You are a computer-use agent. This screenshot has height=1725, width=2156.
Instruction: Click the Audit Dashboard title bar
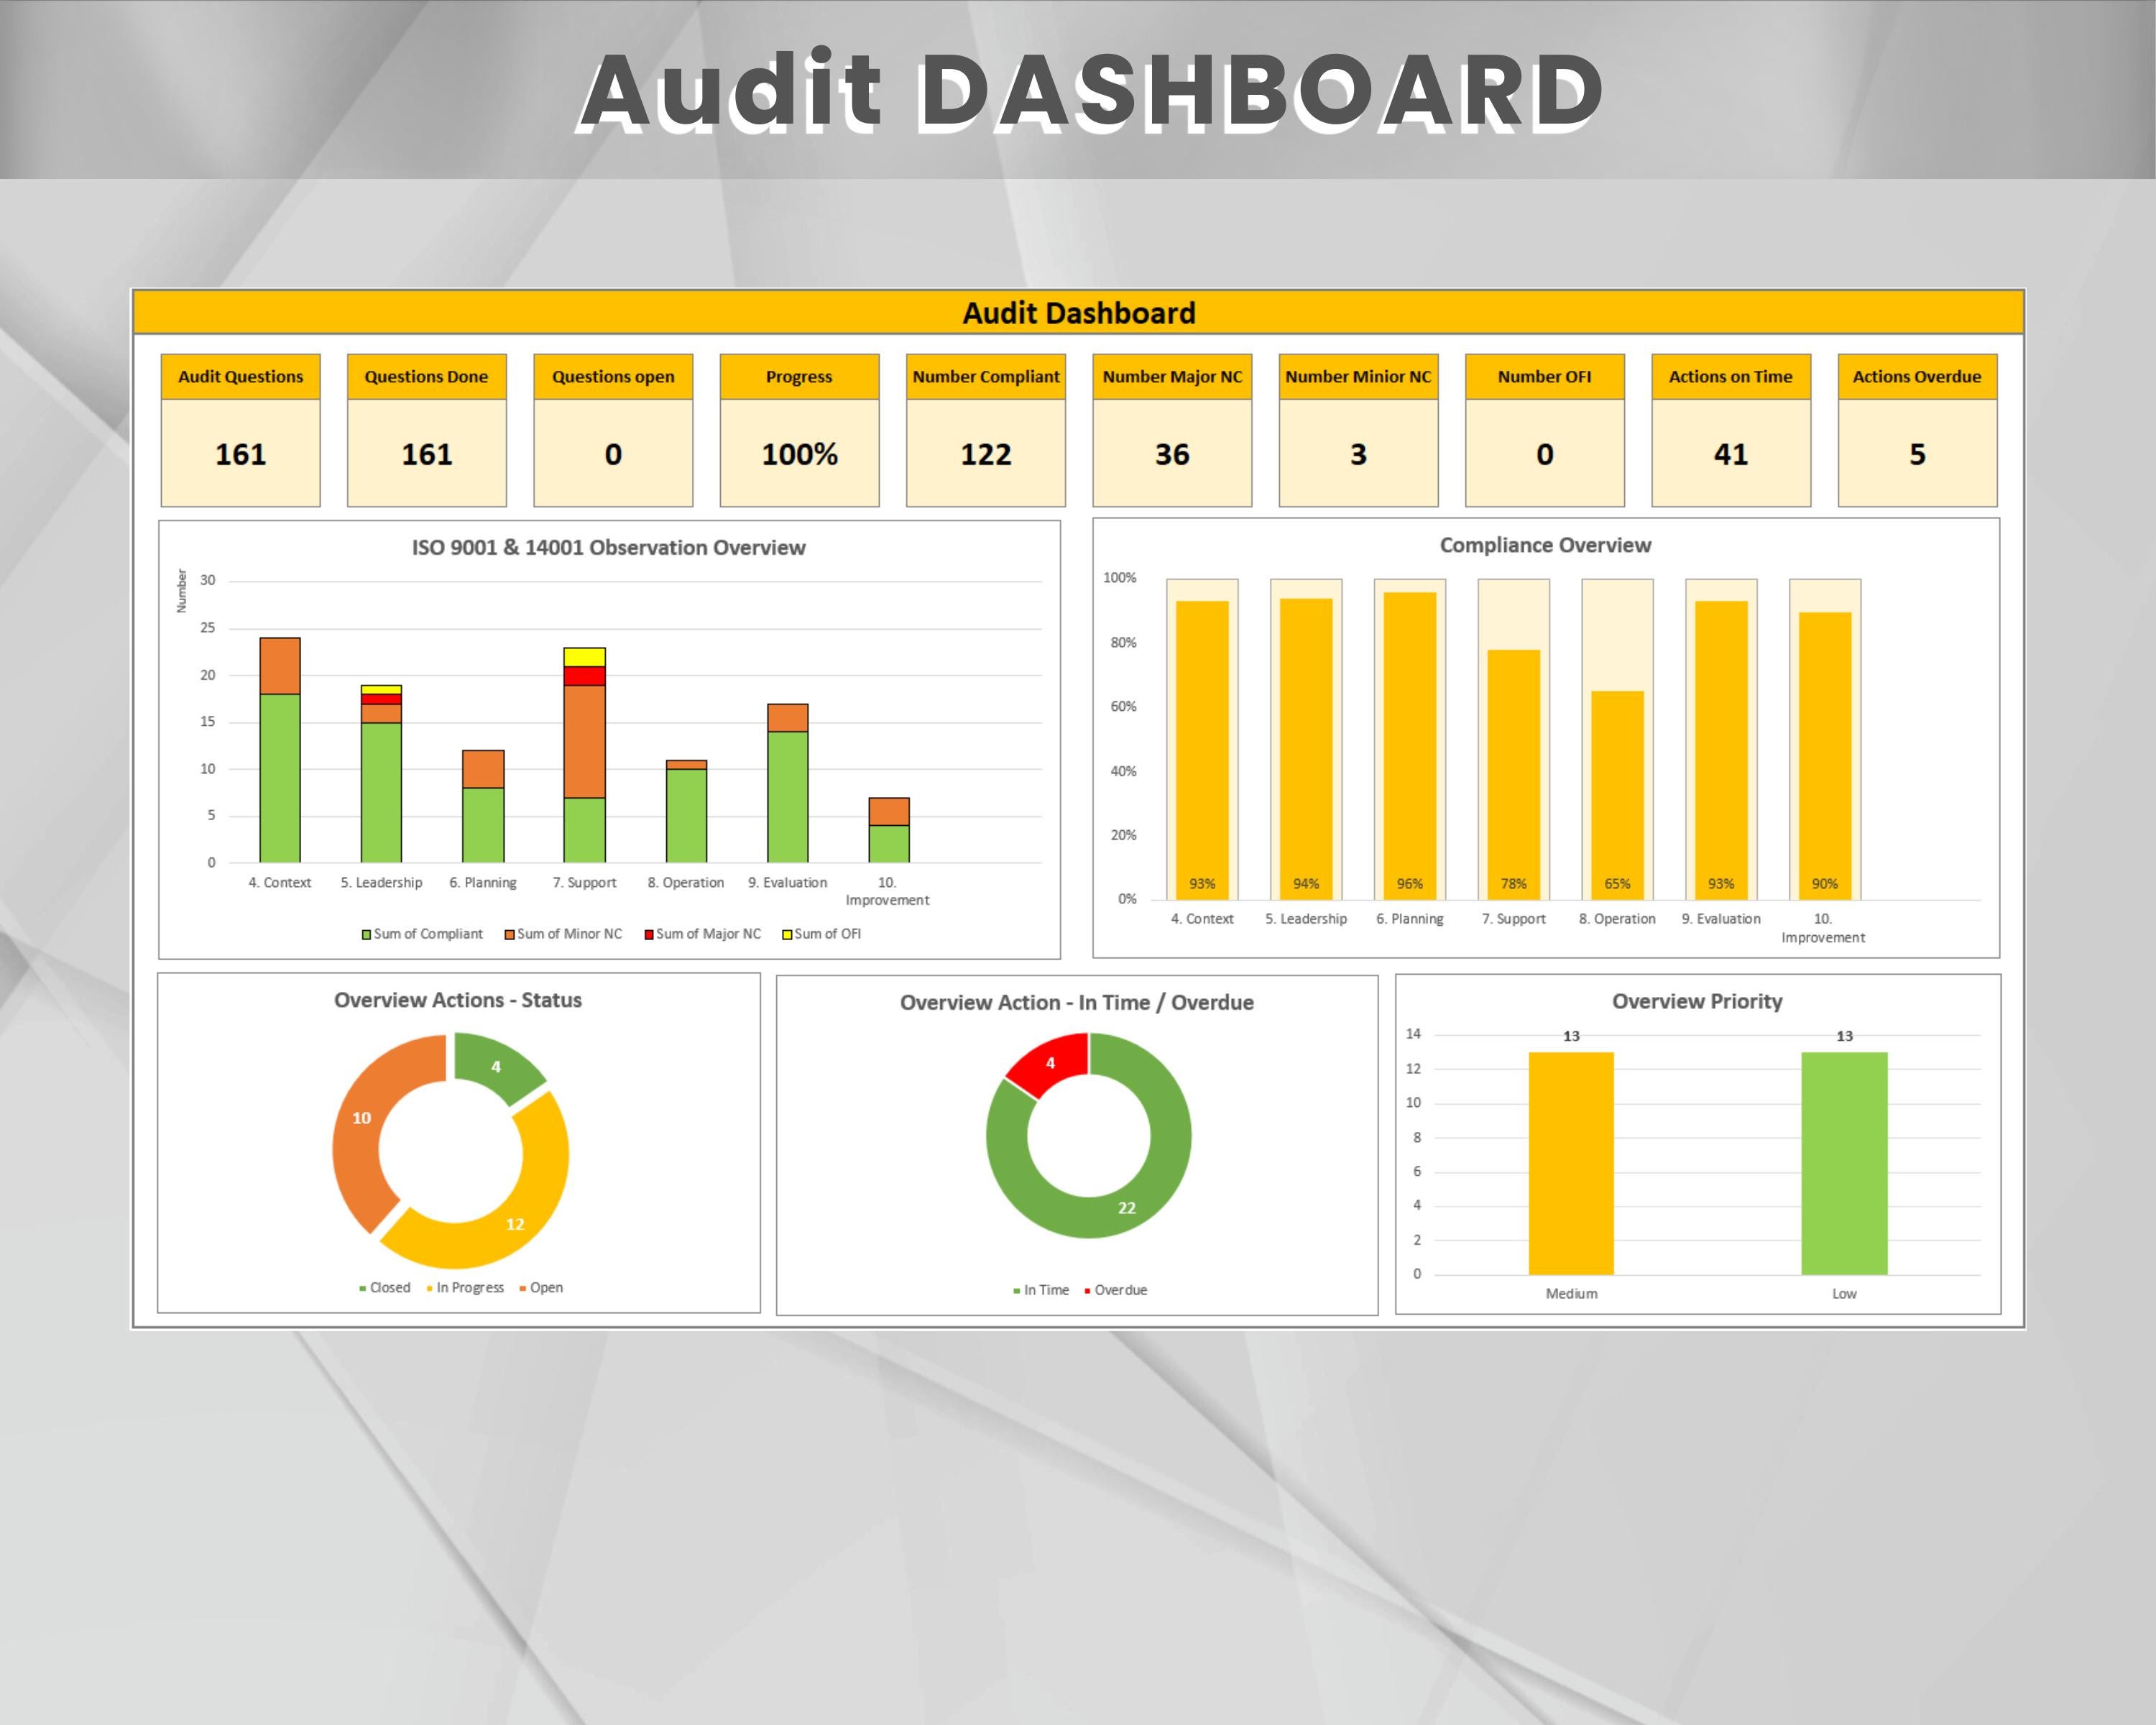pyautogui.click(x=1078, y=313)
